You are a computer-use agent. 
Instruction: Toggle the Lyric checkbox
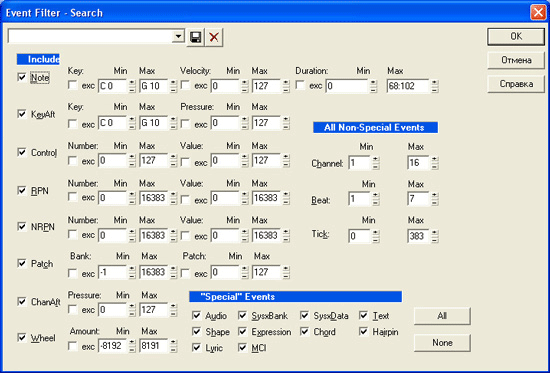(x=196, y=347)
